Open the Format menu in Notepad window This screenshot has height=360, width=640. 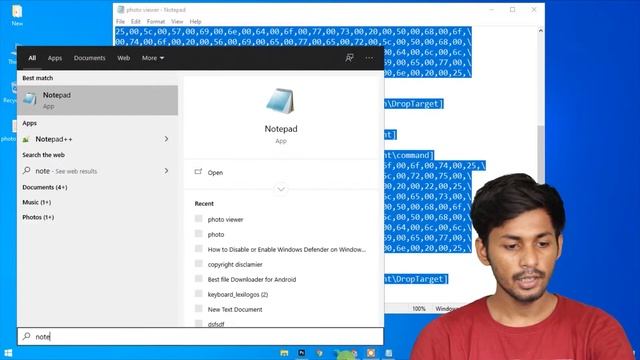[156, 21]
